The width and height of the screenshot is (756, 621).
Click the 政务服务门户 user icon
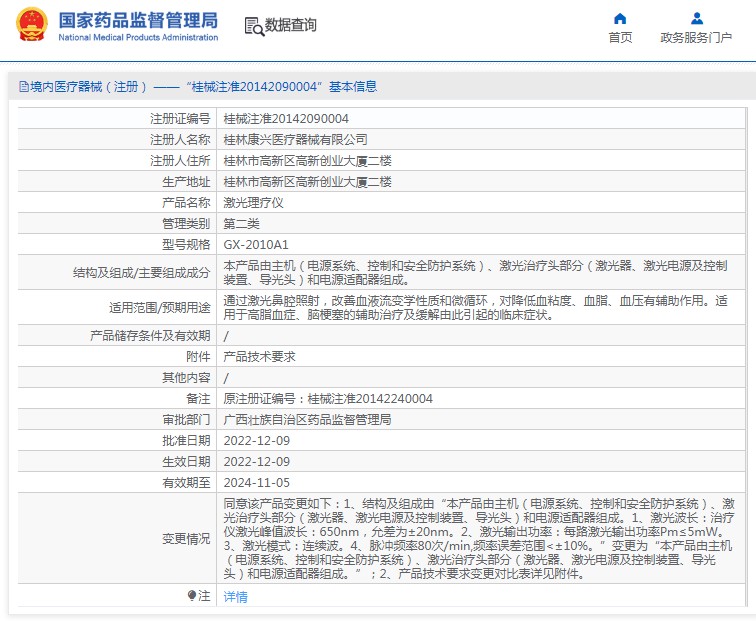(x=697, y=19)
